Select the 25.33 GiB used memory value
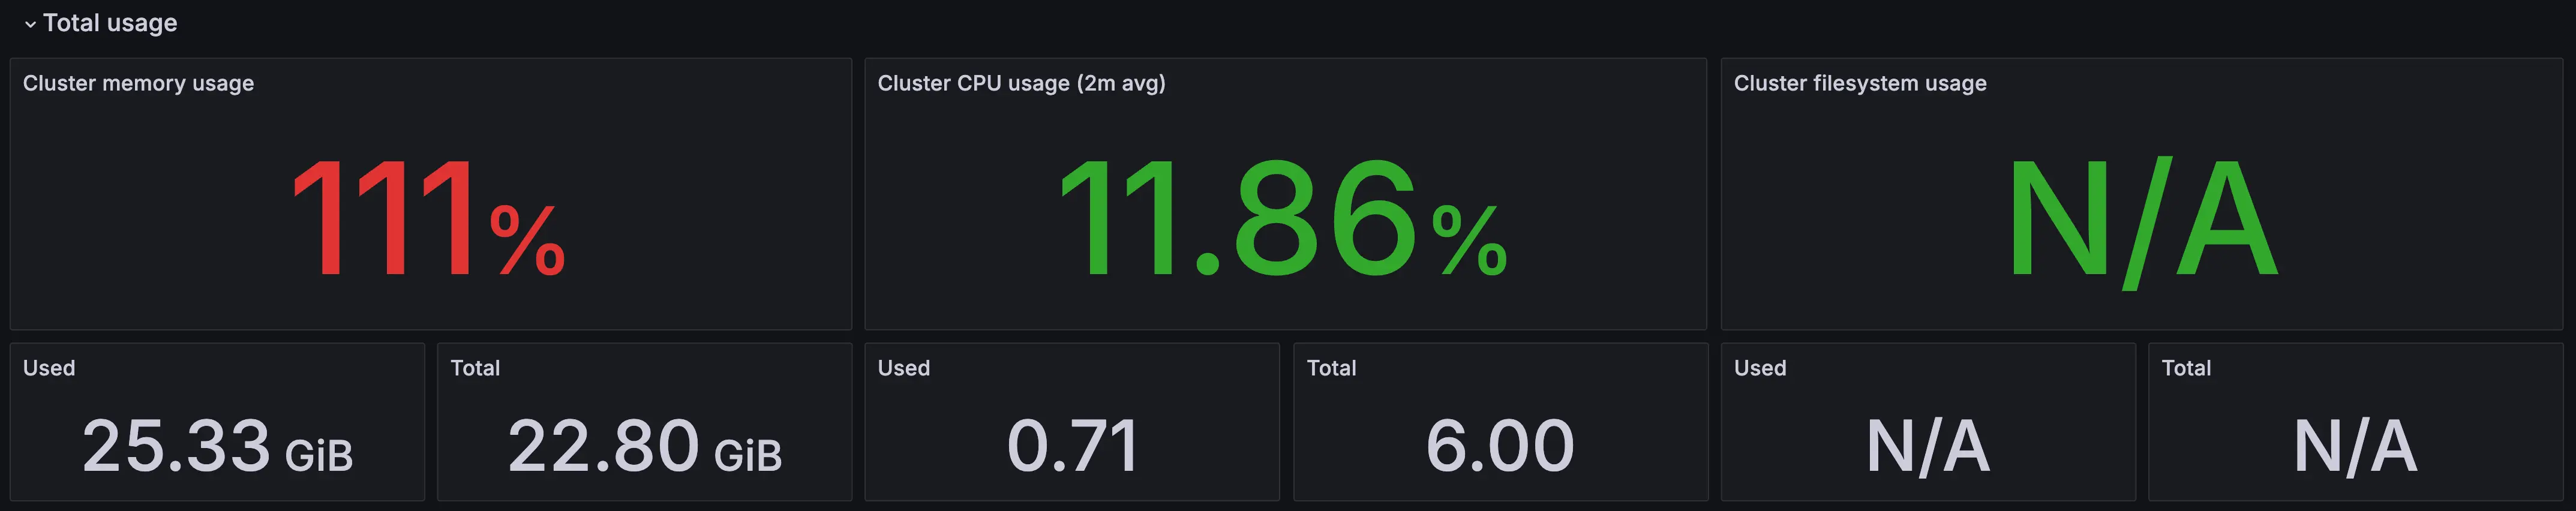The width and height of the screenshot is (2576, 511). click(217, 446)
